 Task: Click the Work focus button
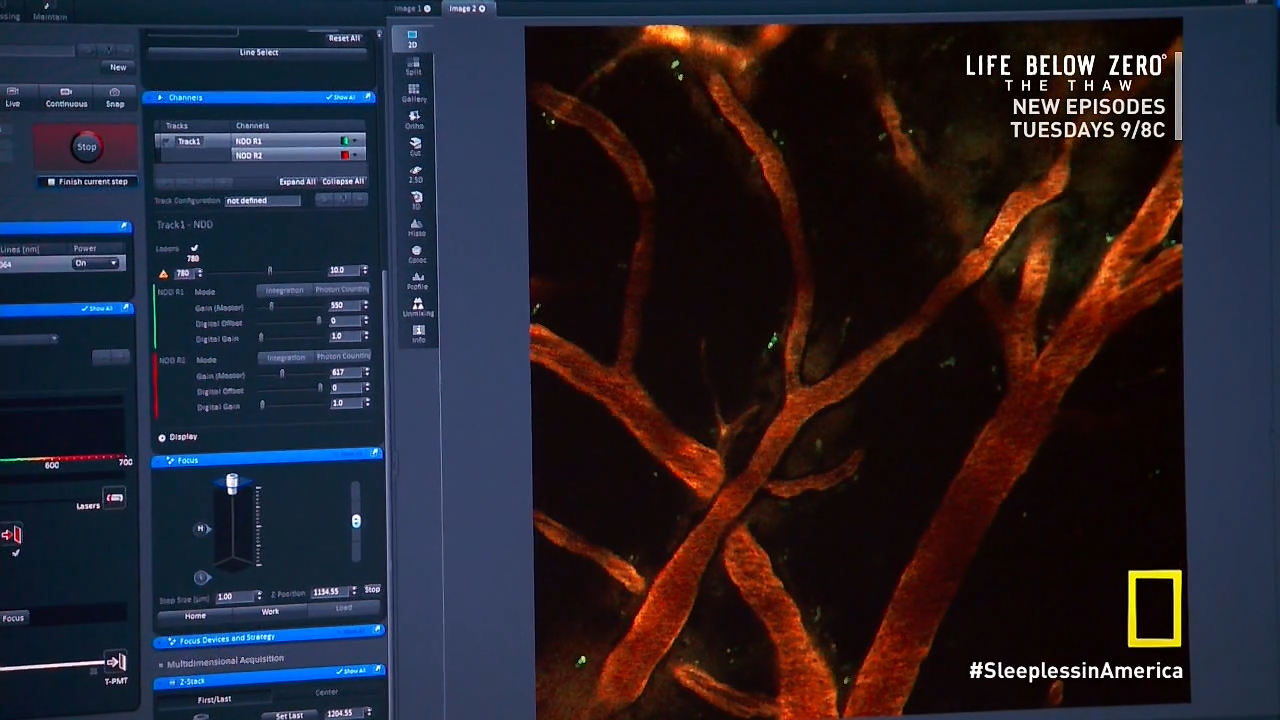(270, 611)
